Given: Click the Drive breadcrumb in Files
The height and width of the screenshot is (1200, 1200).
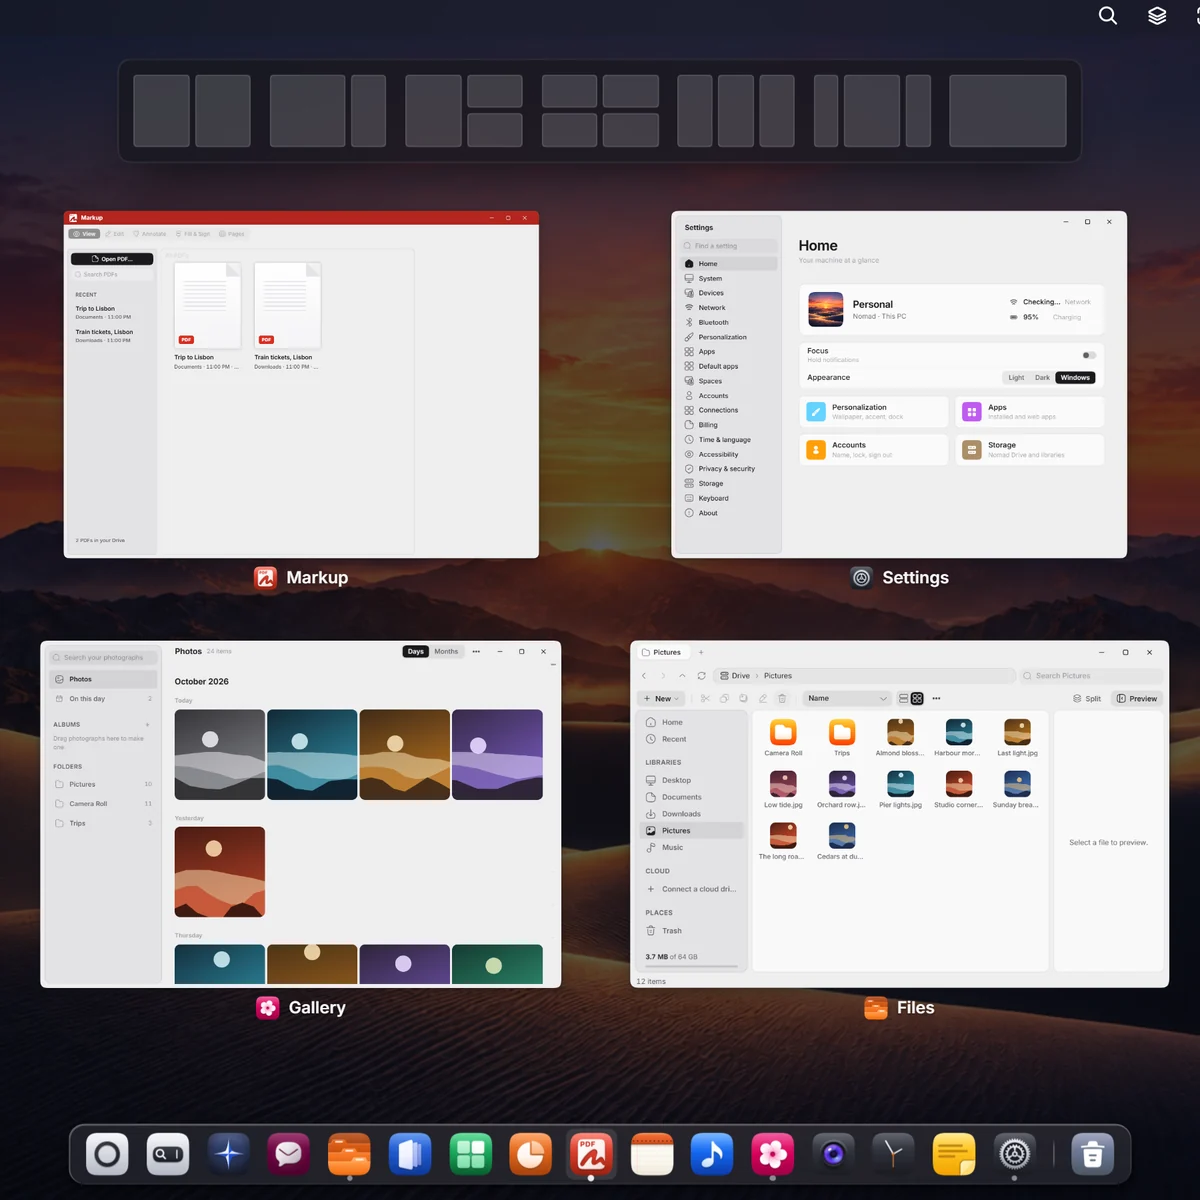Looking at the screenshot, I should pos(735,676).
